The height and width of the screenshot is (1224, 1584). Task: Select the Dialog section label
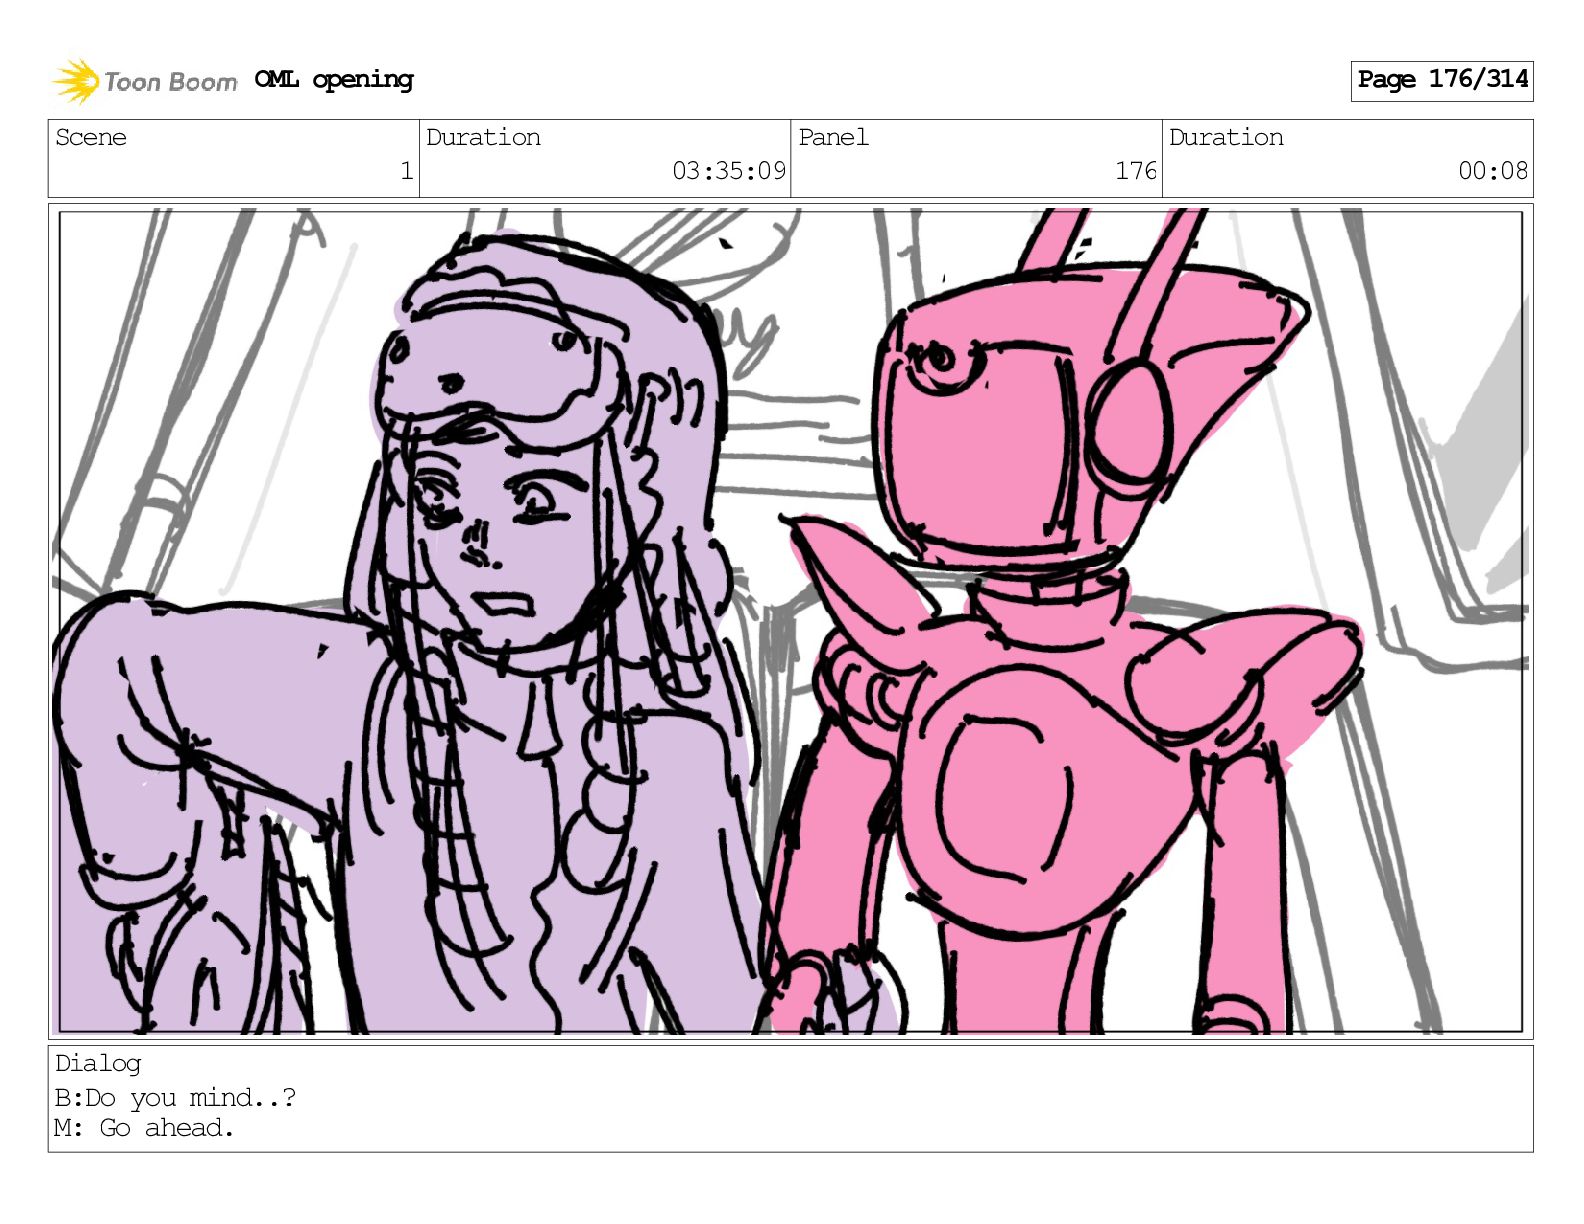pos(98,1063)
